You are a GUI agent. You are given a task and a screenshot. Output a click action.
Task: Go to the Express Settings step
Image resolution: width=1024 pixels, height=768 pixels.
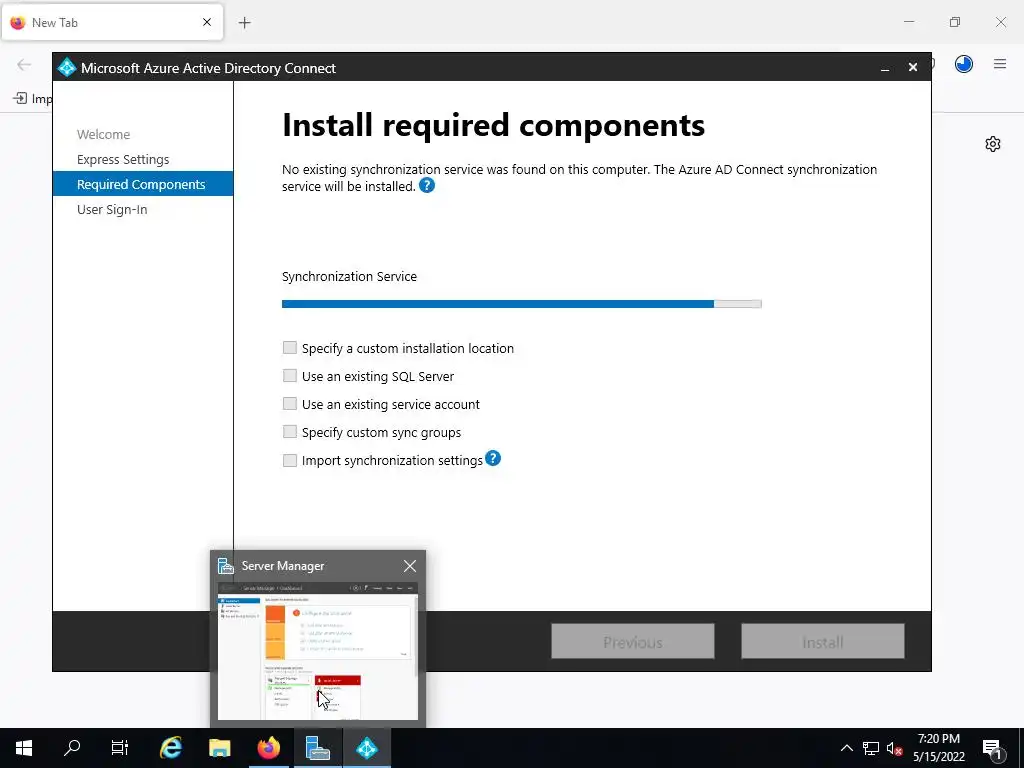point(123,159)
